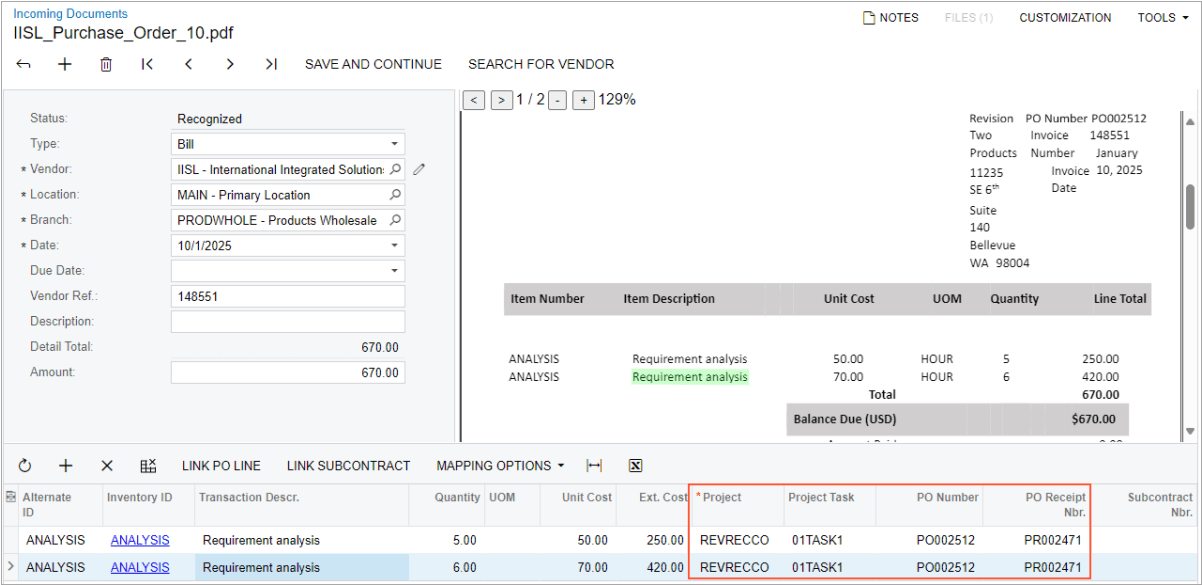Zoom in the PDF with plus button
The image size is (1202, 585).
(x=584, y=100)
